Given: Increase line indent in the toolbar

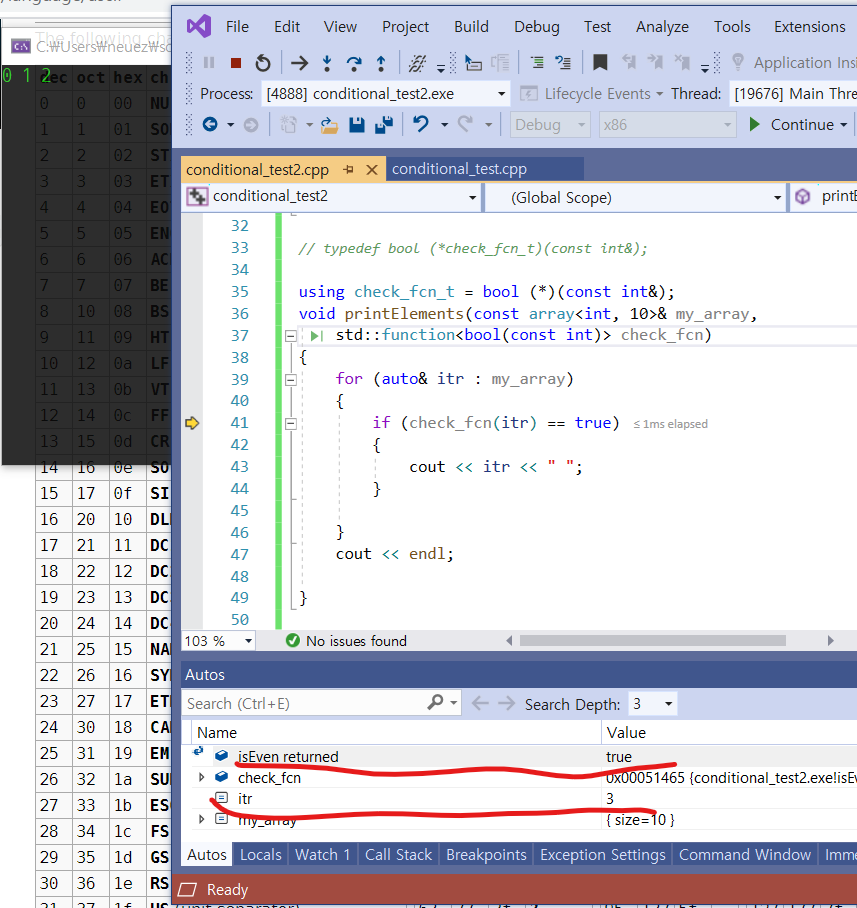Looking at the screenshot, I should pyautogui.click(x=537, y=63).
